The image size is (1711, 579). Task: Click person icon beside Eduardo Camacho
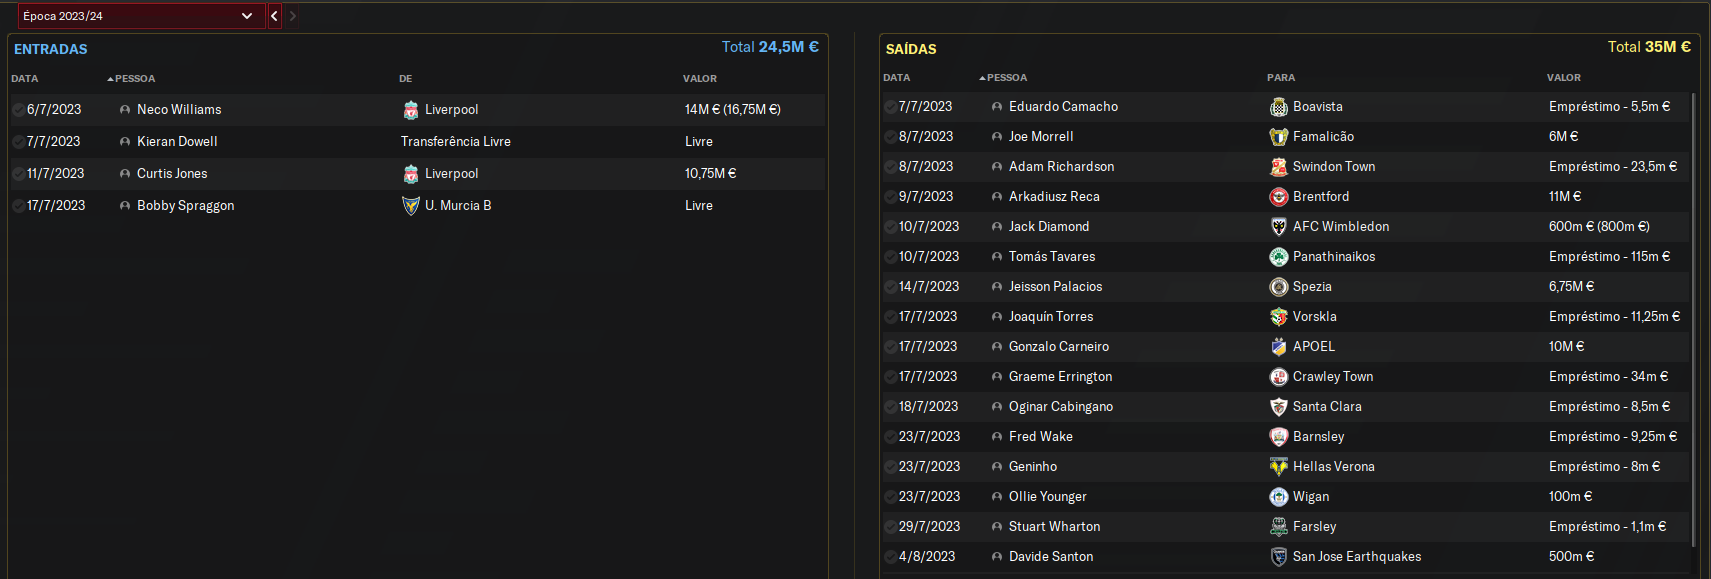click(997, 107)
